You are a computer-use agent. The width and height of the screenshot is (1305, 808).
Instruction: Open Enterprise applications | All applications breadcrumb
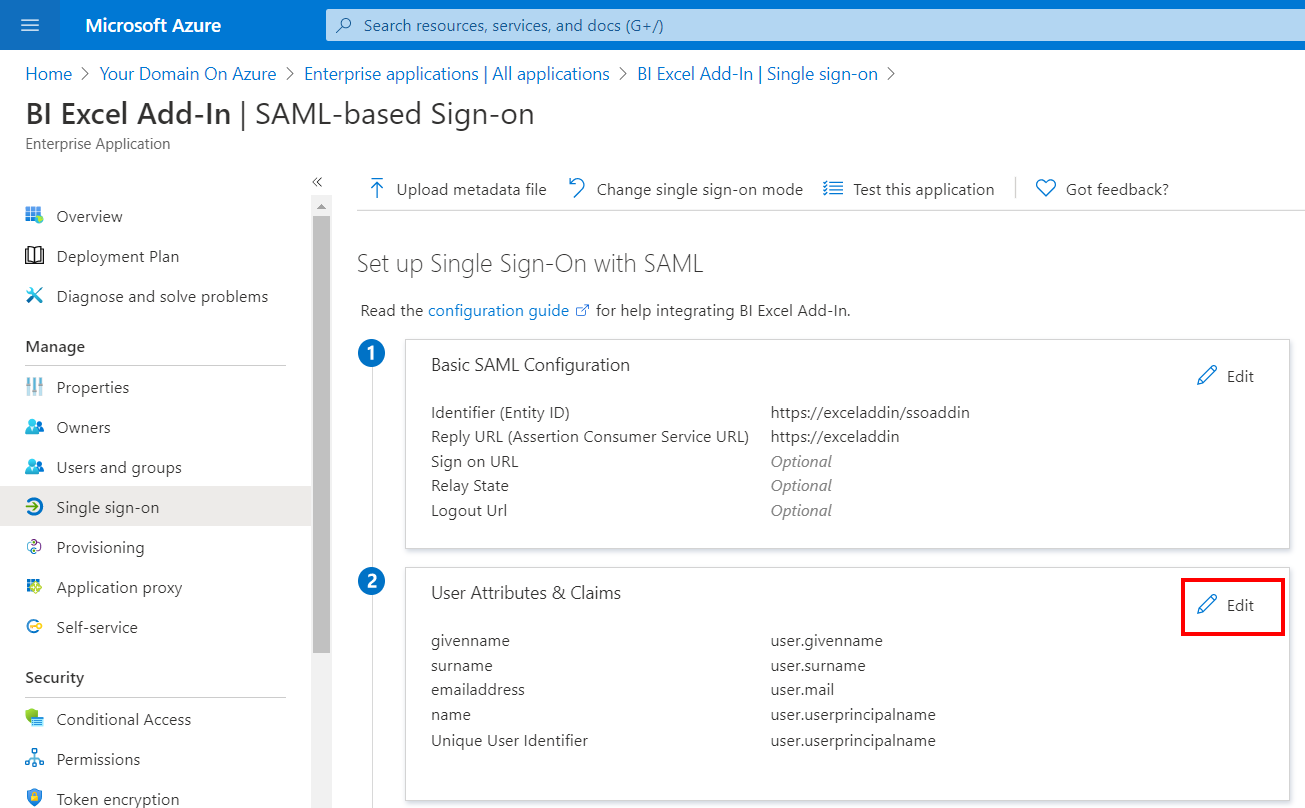click(457, 74)
